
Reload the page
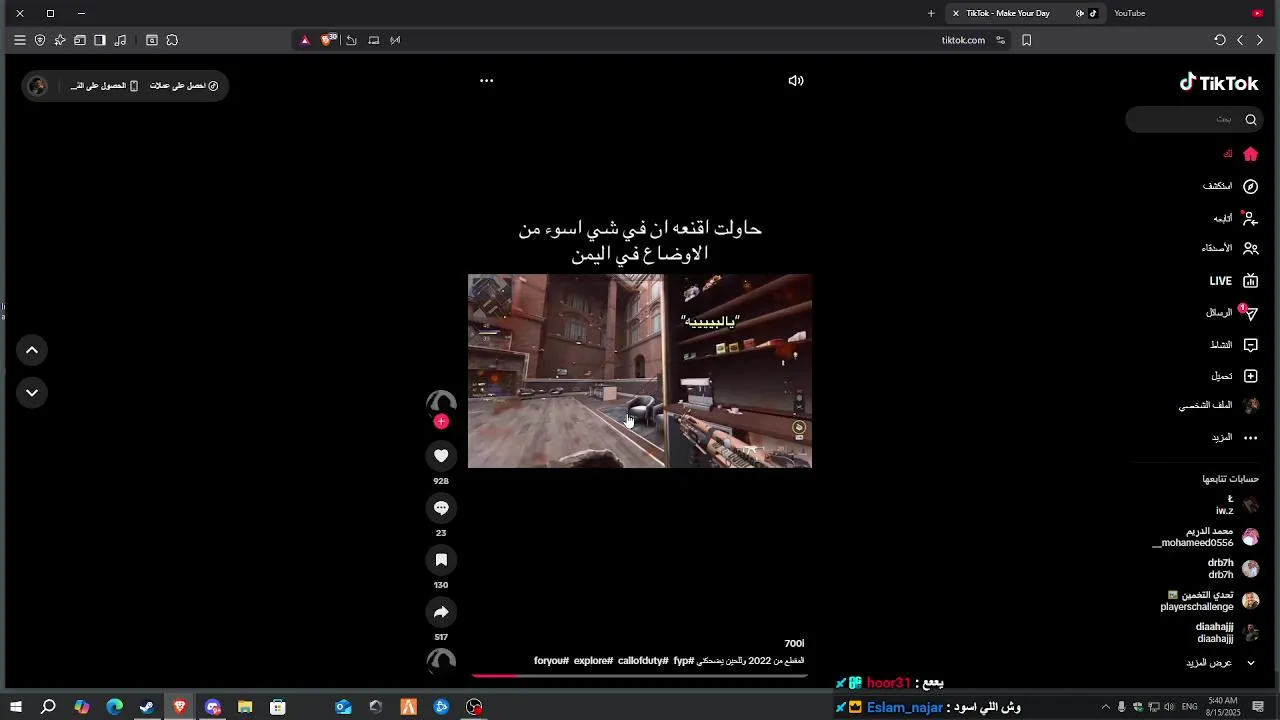pos(1220,40)
